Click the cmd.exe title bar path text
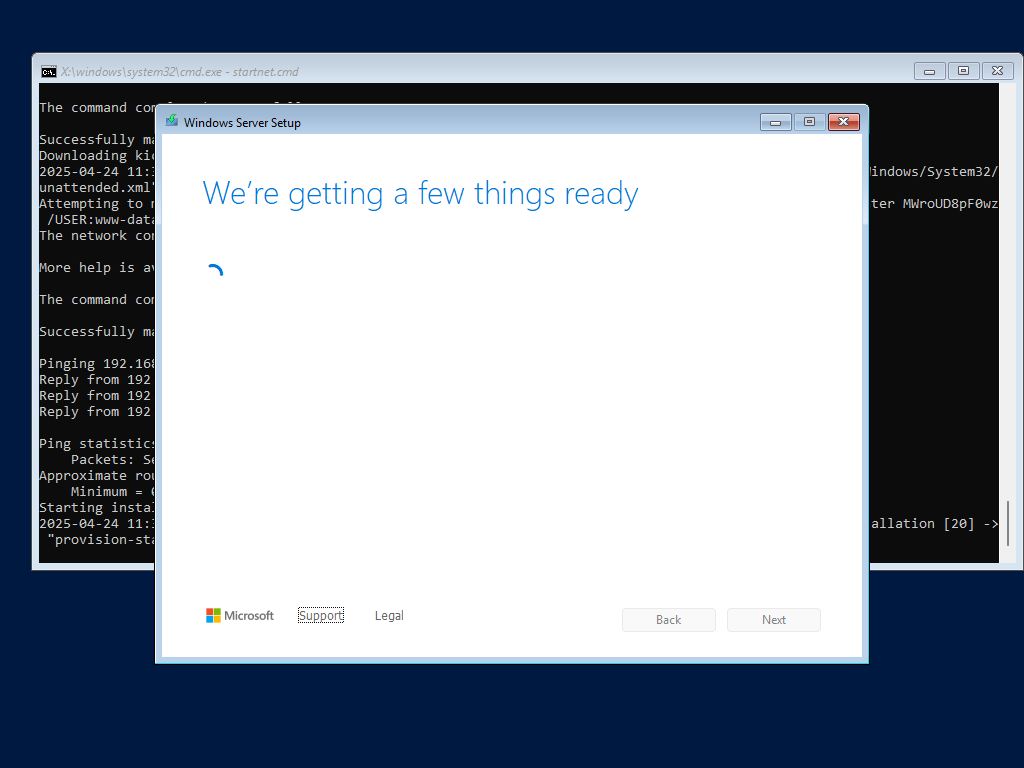 [x=180, y=72]
